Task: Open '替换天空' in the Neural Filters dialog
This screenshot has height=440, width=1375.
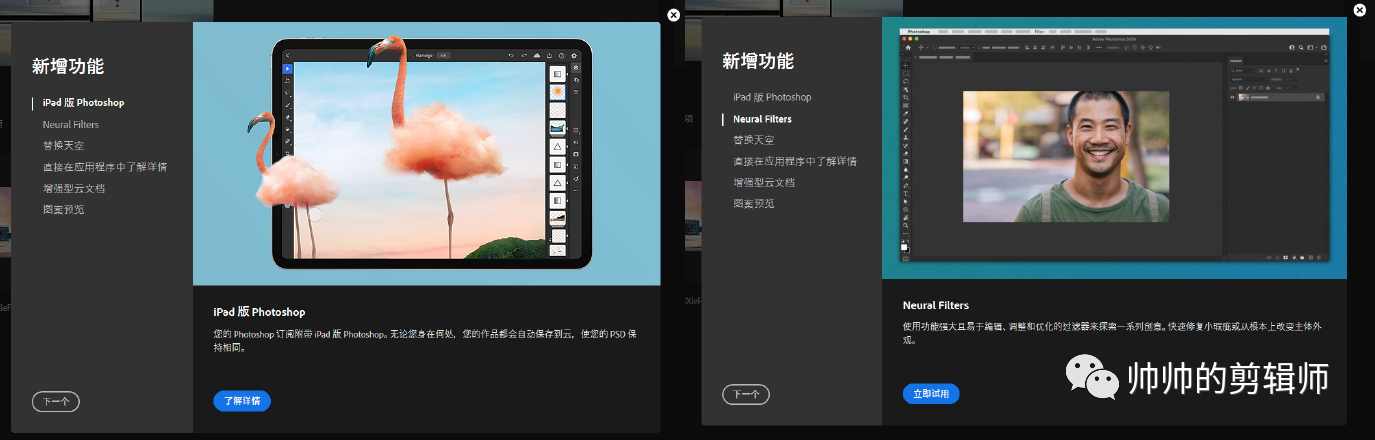Action: point(753,140)
